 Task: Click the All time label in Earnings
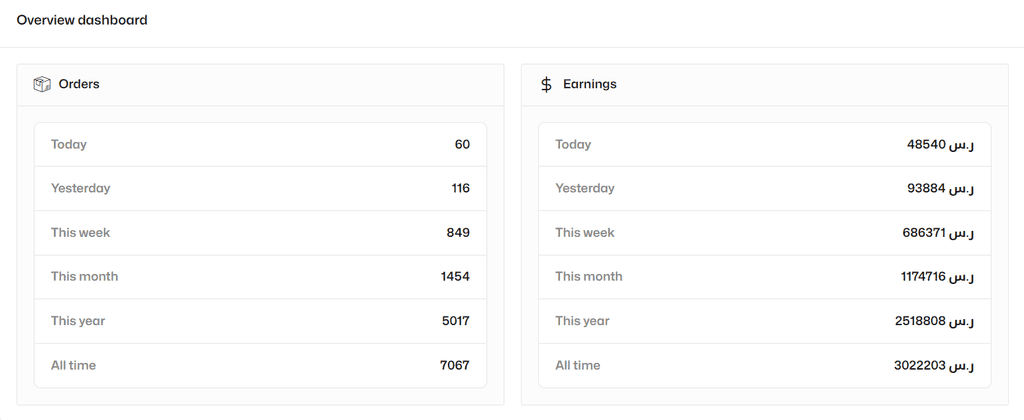pos(577,365)
